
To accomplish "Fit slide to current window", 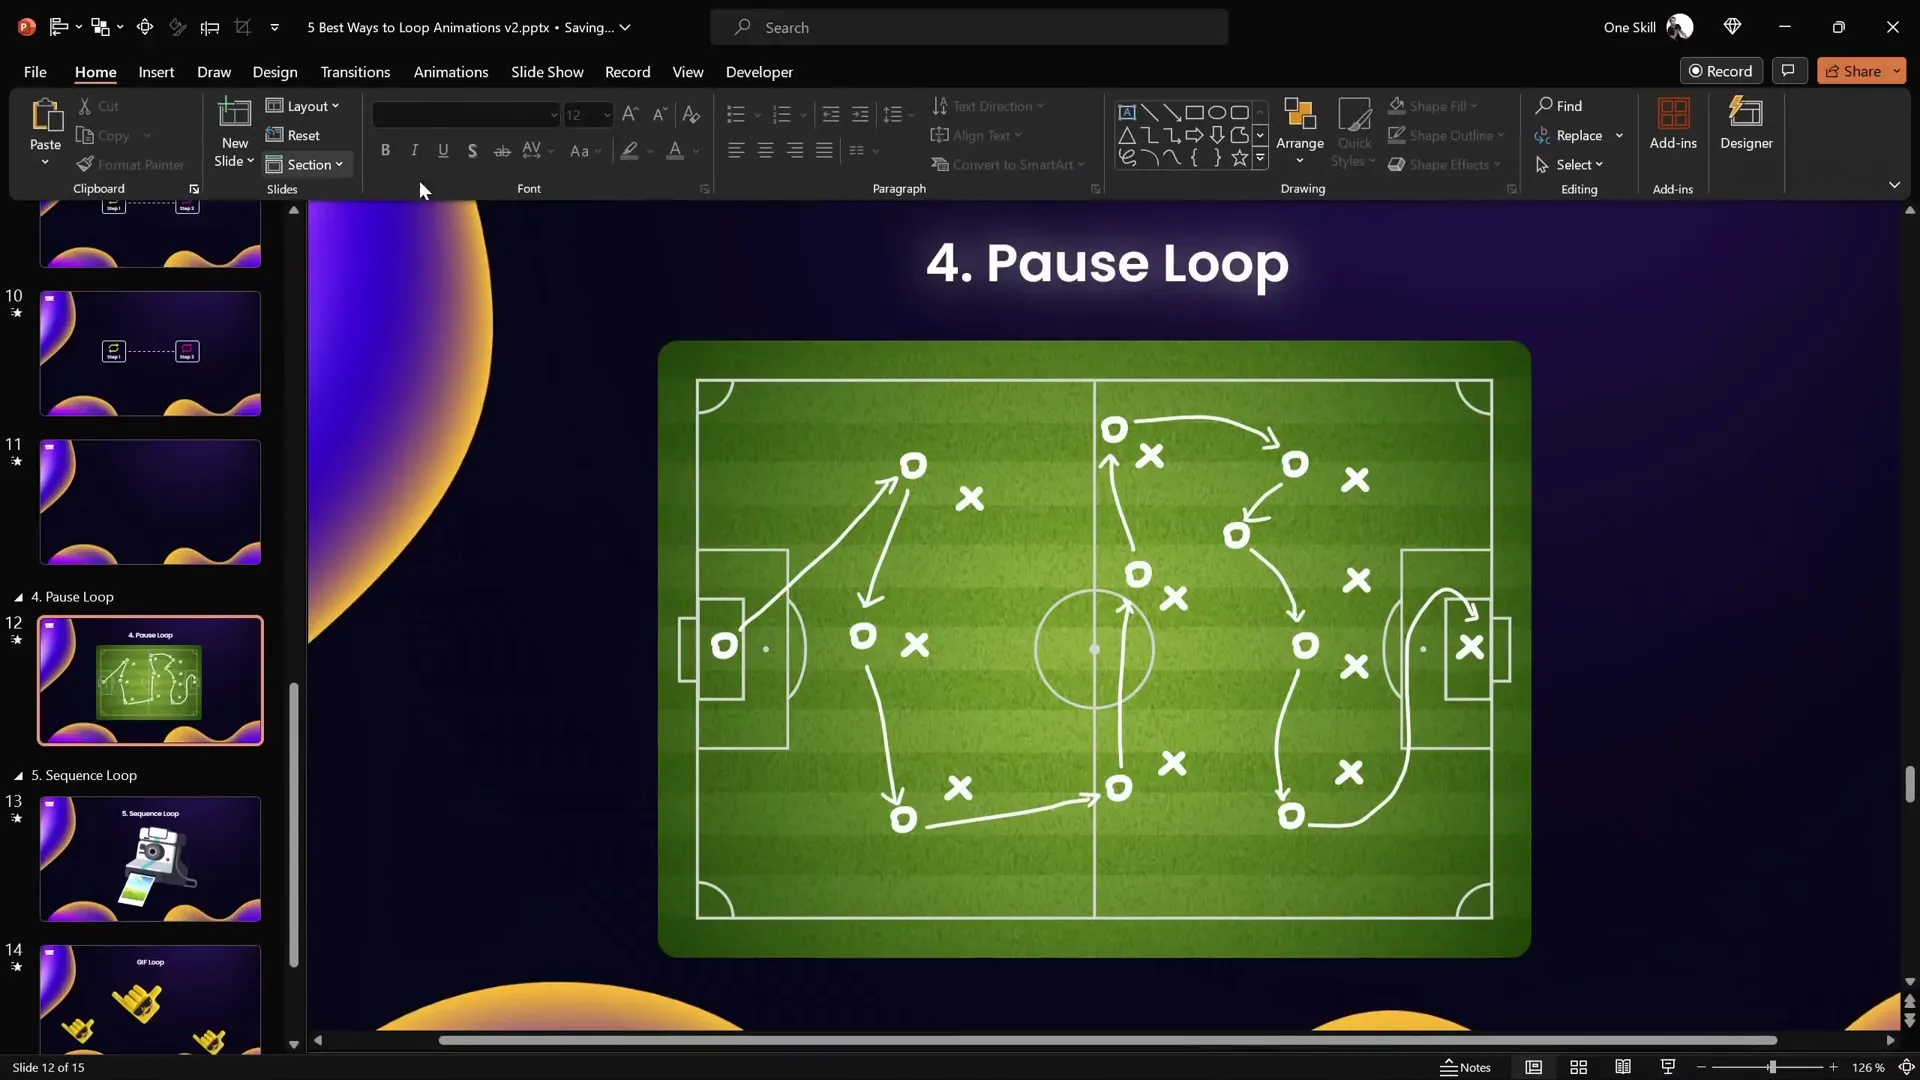I will click(x=1906, y=1067).
